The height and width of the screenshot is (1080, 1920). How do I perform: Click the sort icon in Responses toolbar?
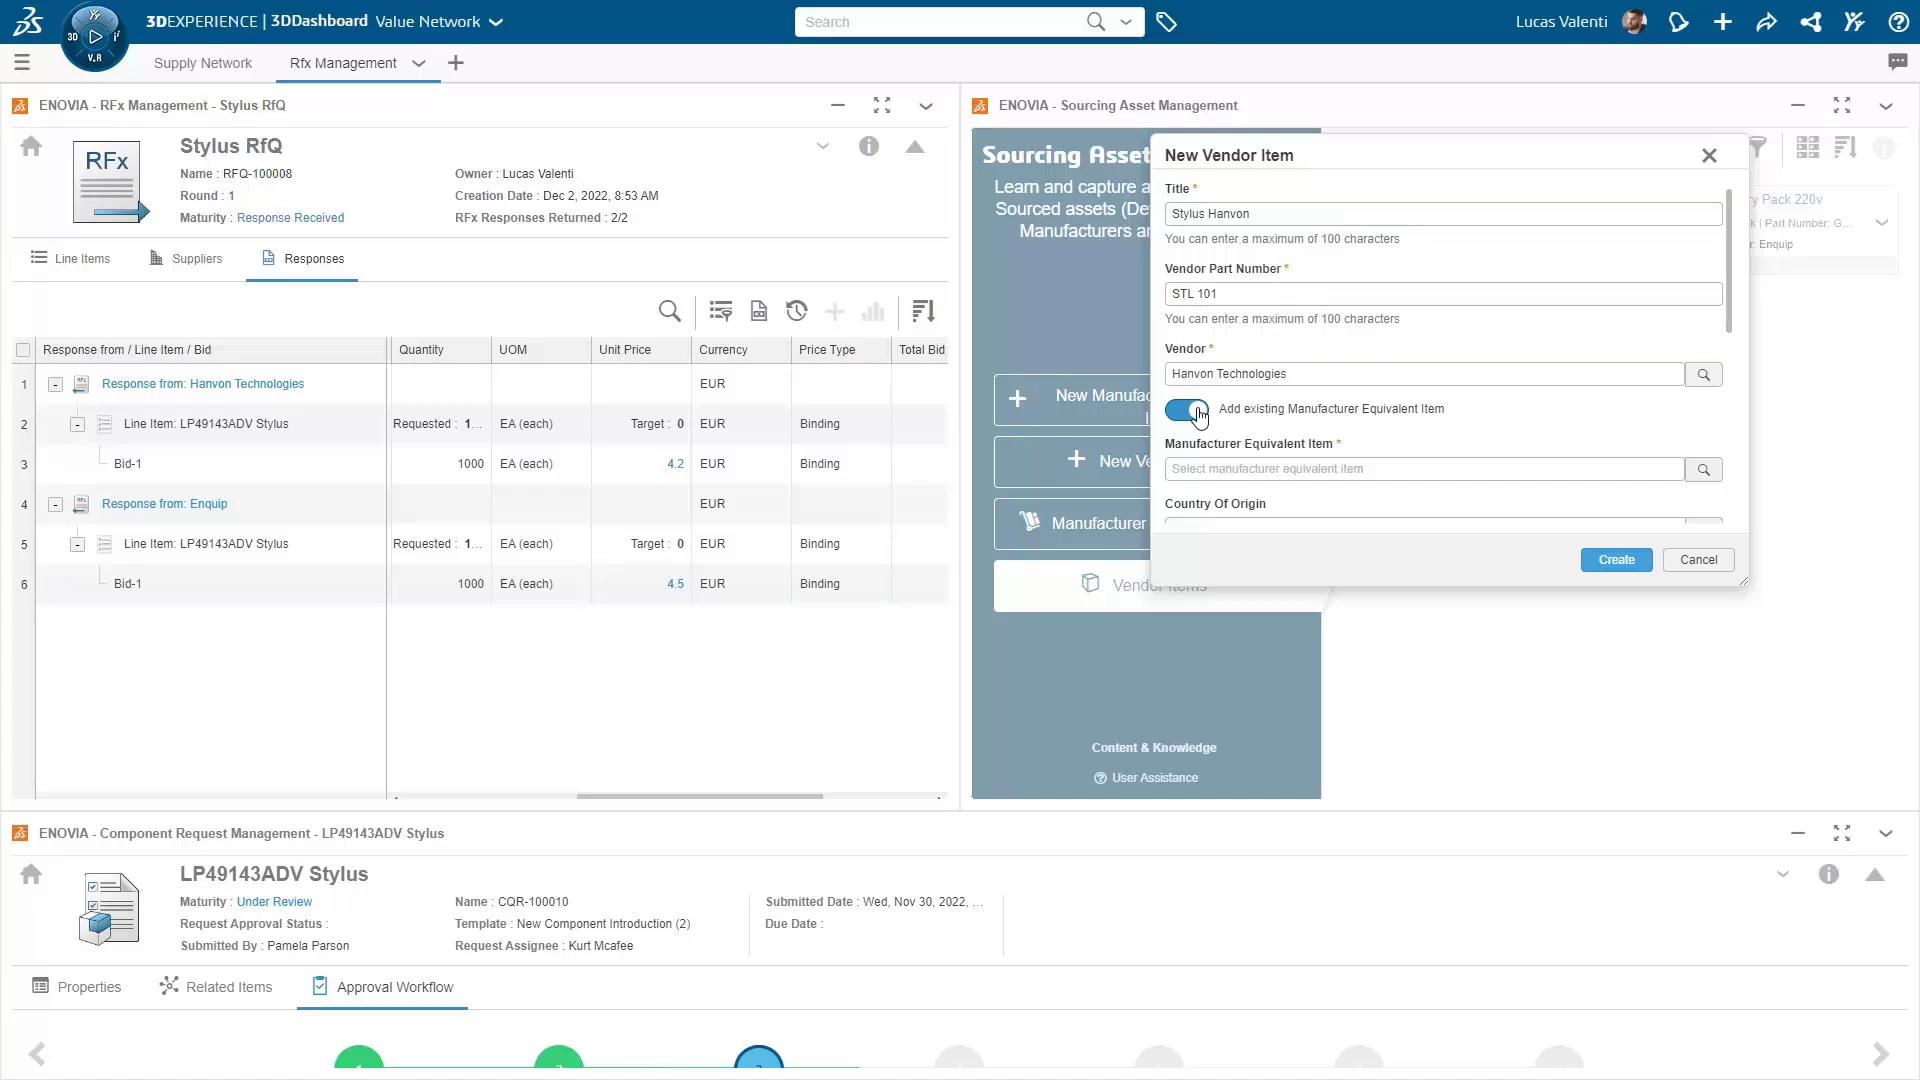[923, 311]
